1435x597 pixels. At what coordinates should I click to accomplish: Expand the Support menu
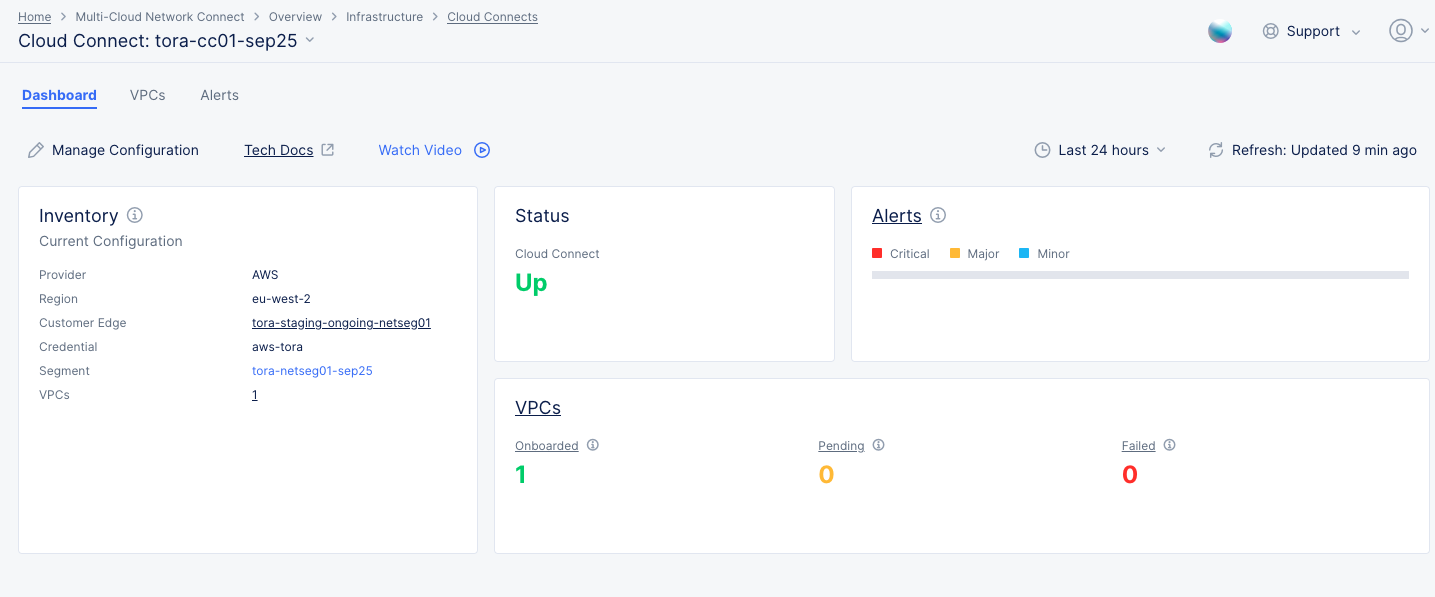[x=1312, y=31]
